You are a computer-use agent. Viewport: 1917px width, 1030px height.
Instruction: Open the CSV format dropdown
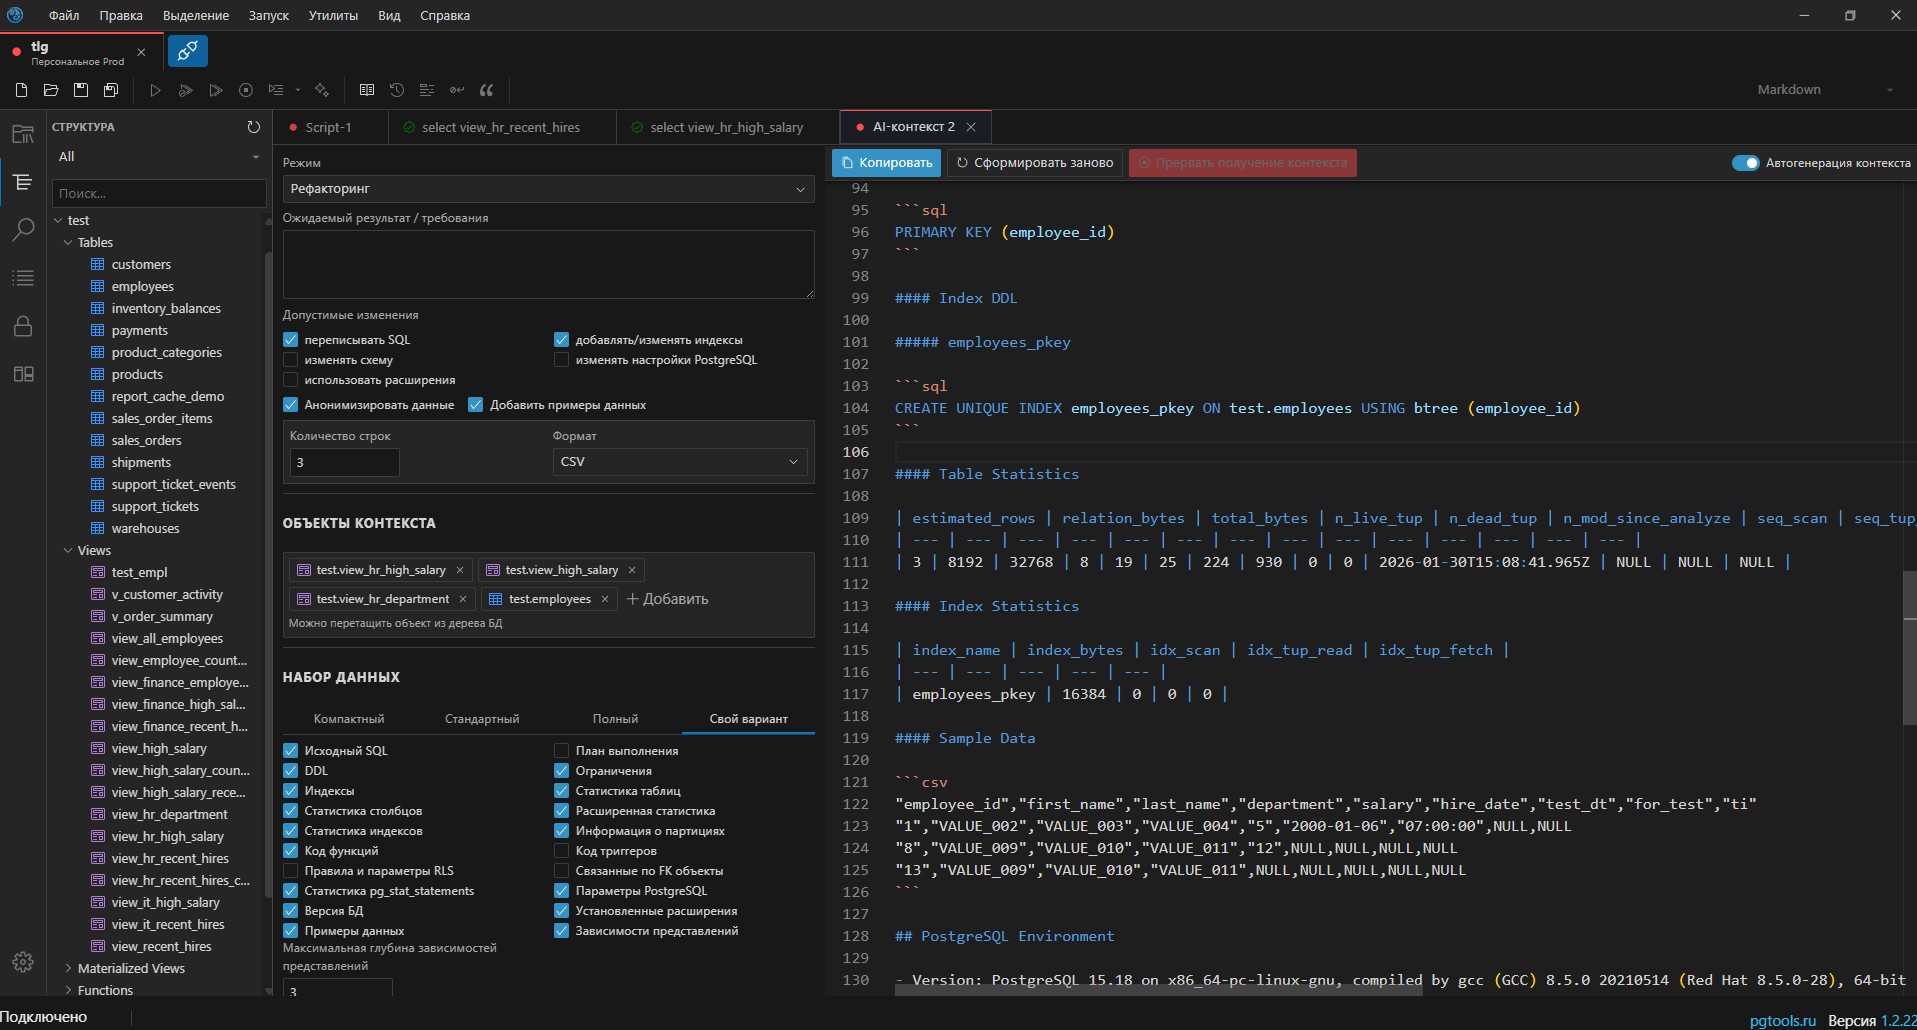[x=679, y=462]
